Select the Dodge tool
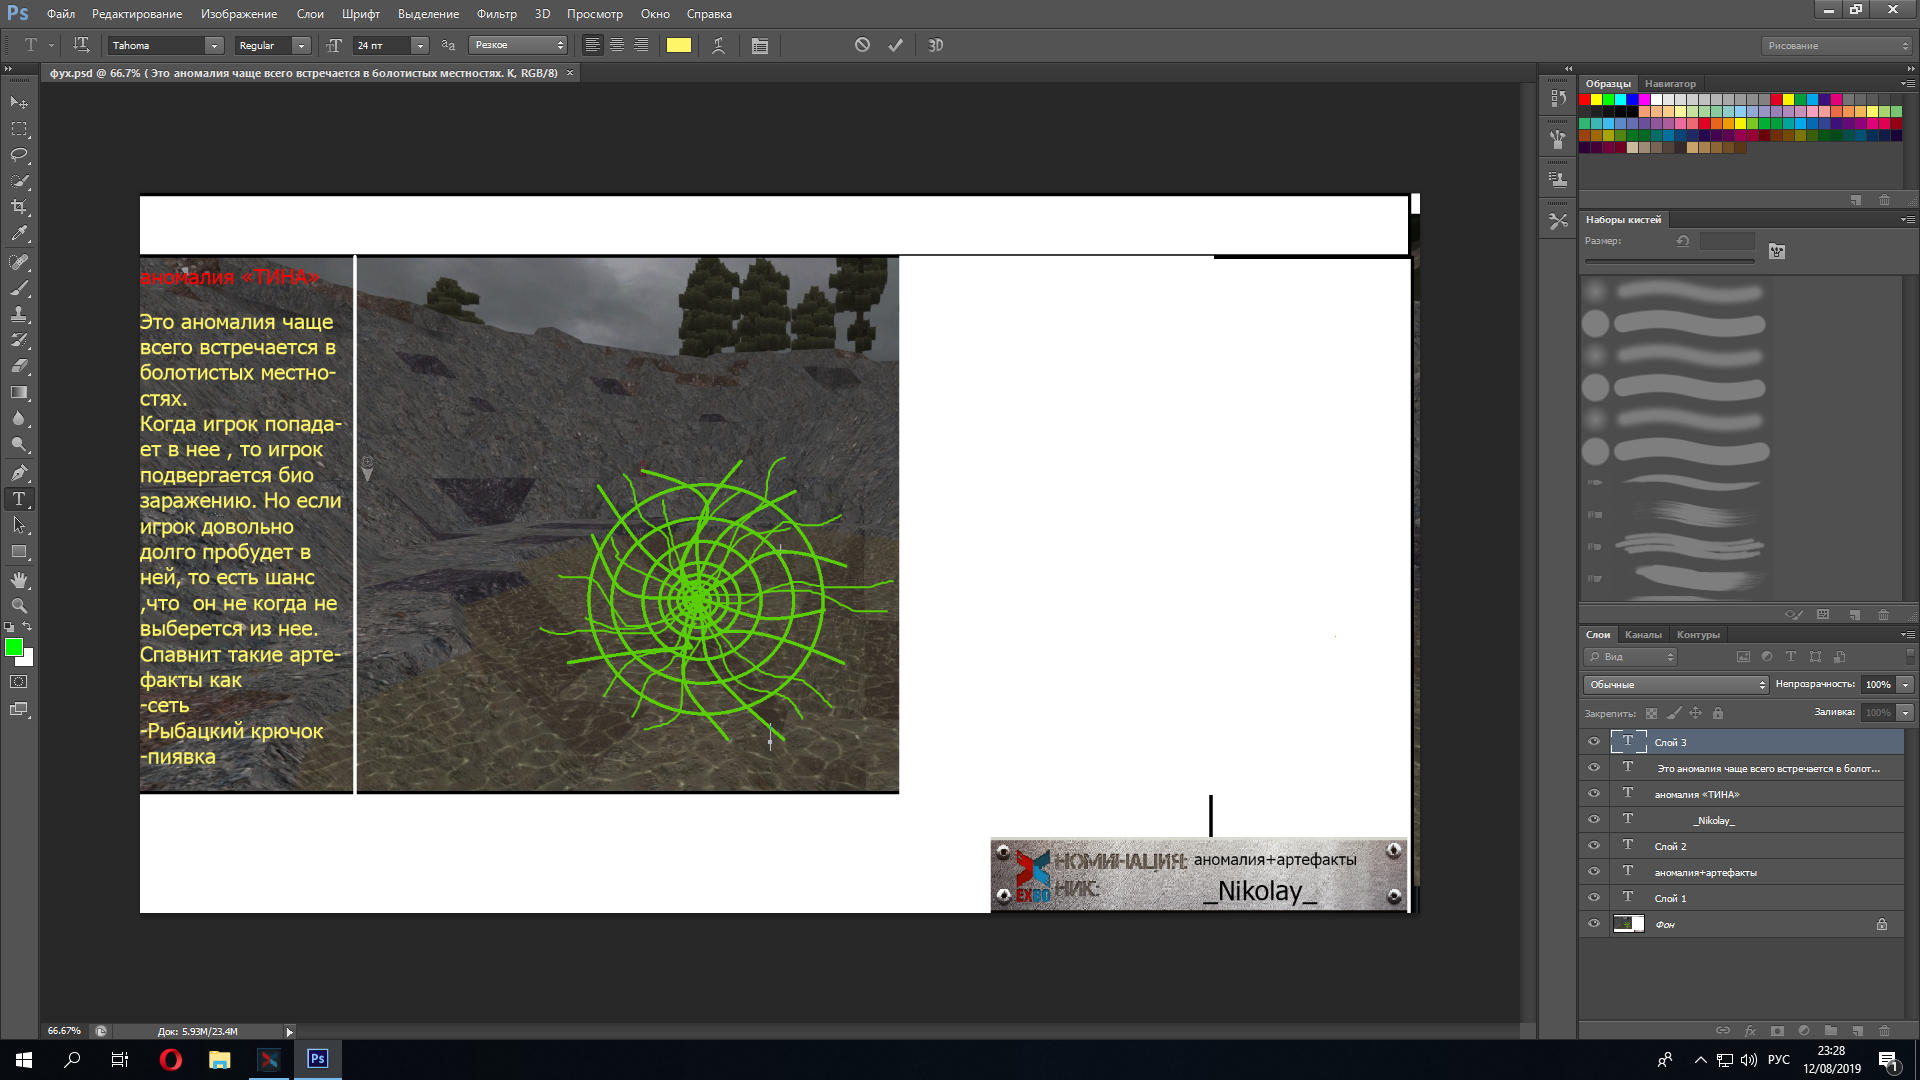Screen dimensions: 1920x1080 click(x=19, y=445)
